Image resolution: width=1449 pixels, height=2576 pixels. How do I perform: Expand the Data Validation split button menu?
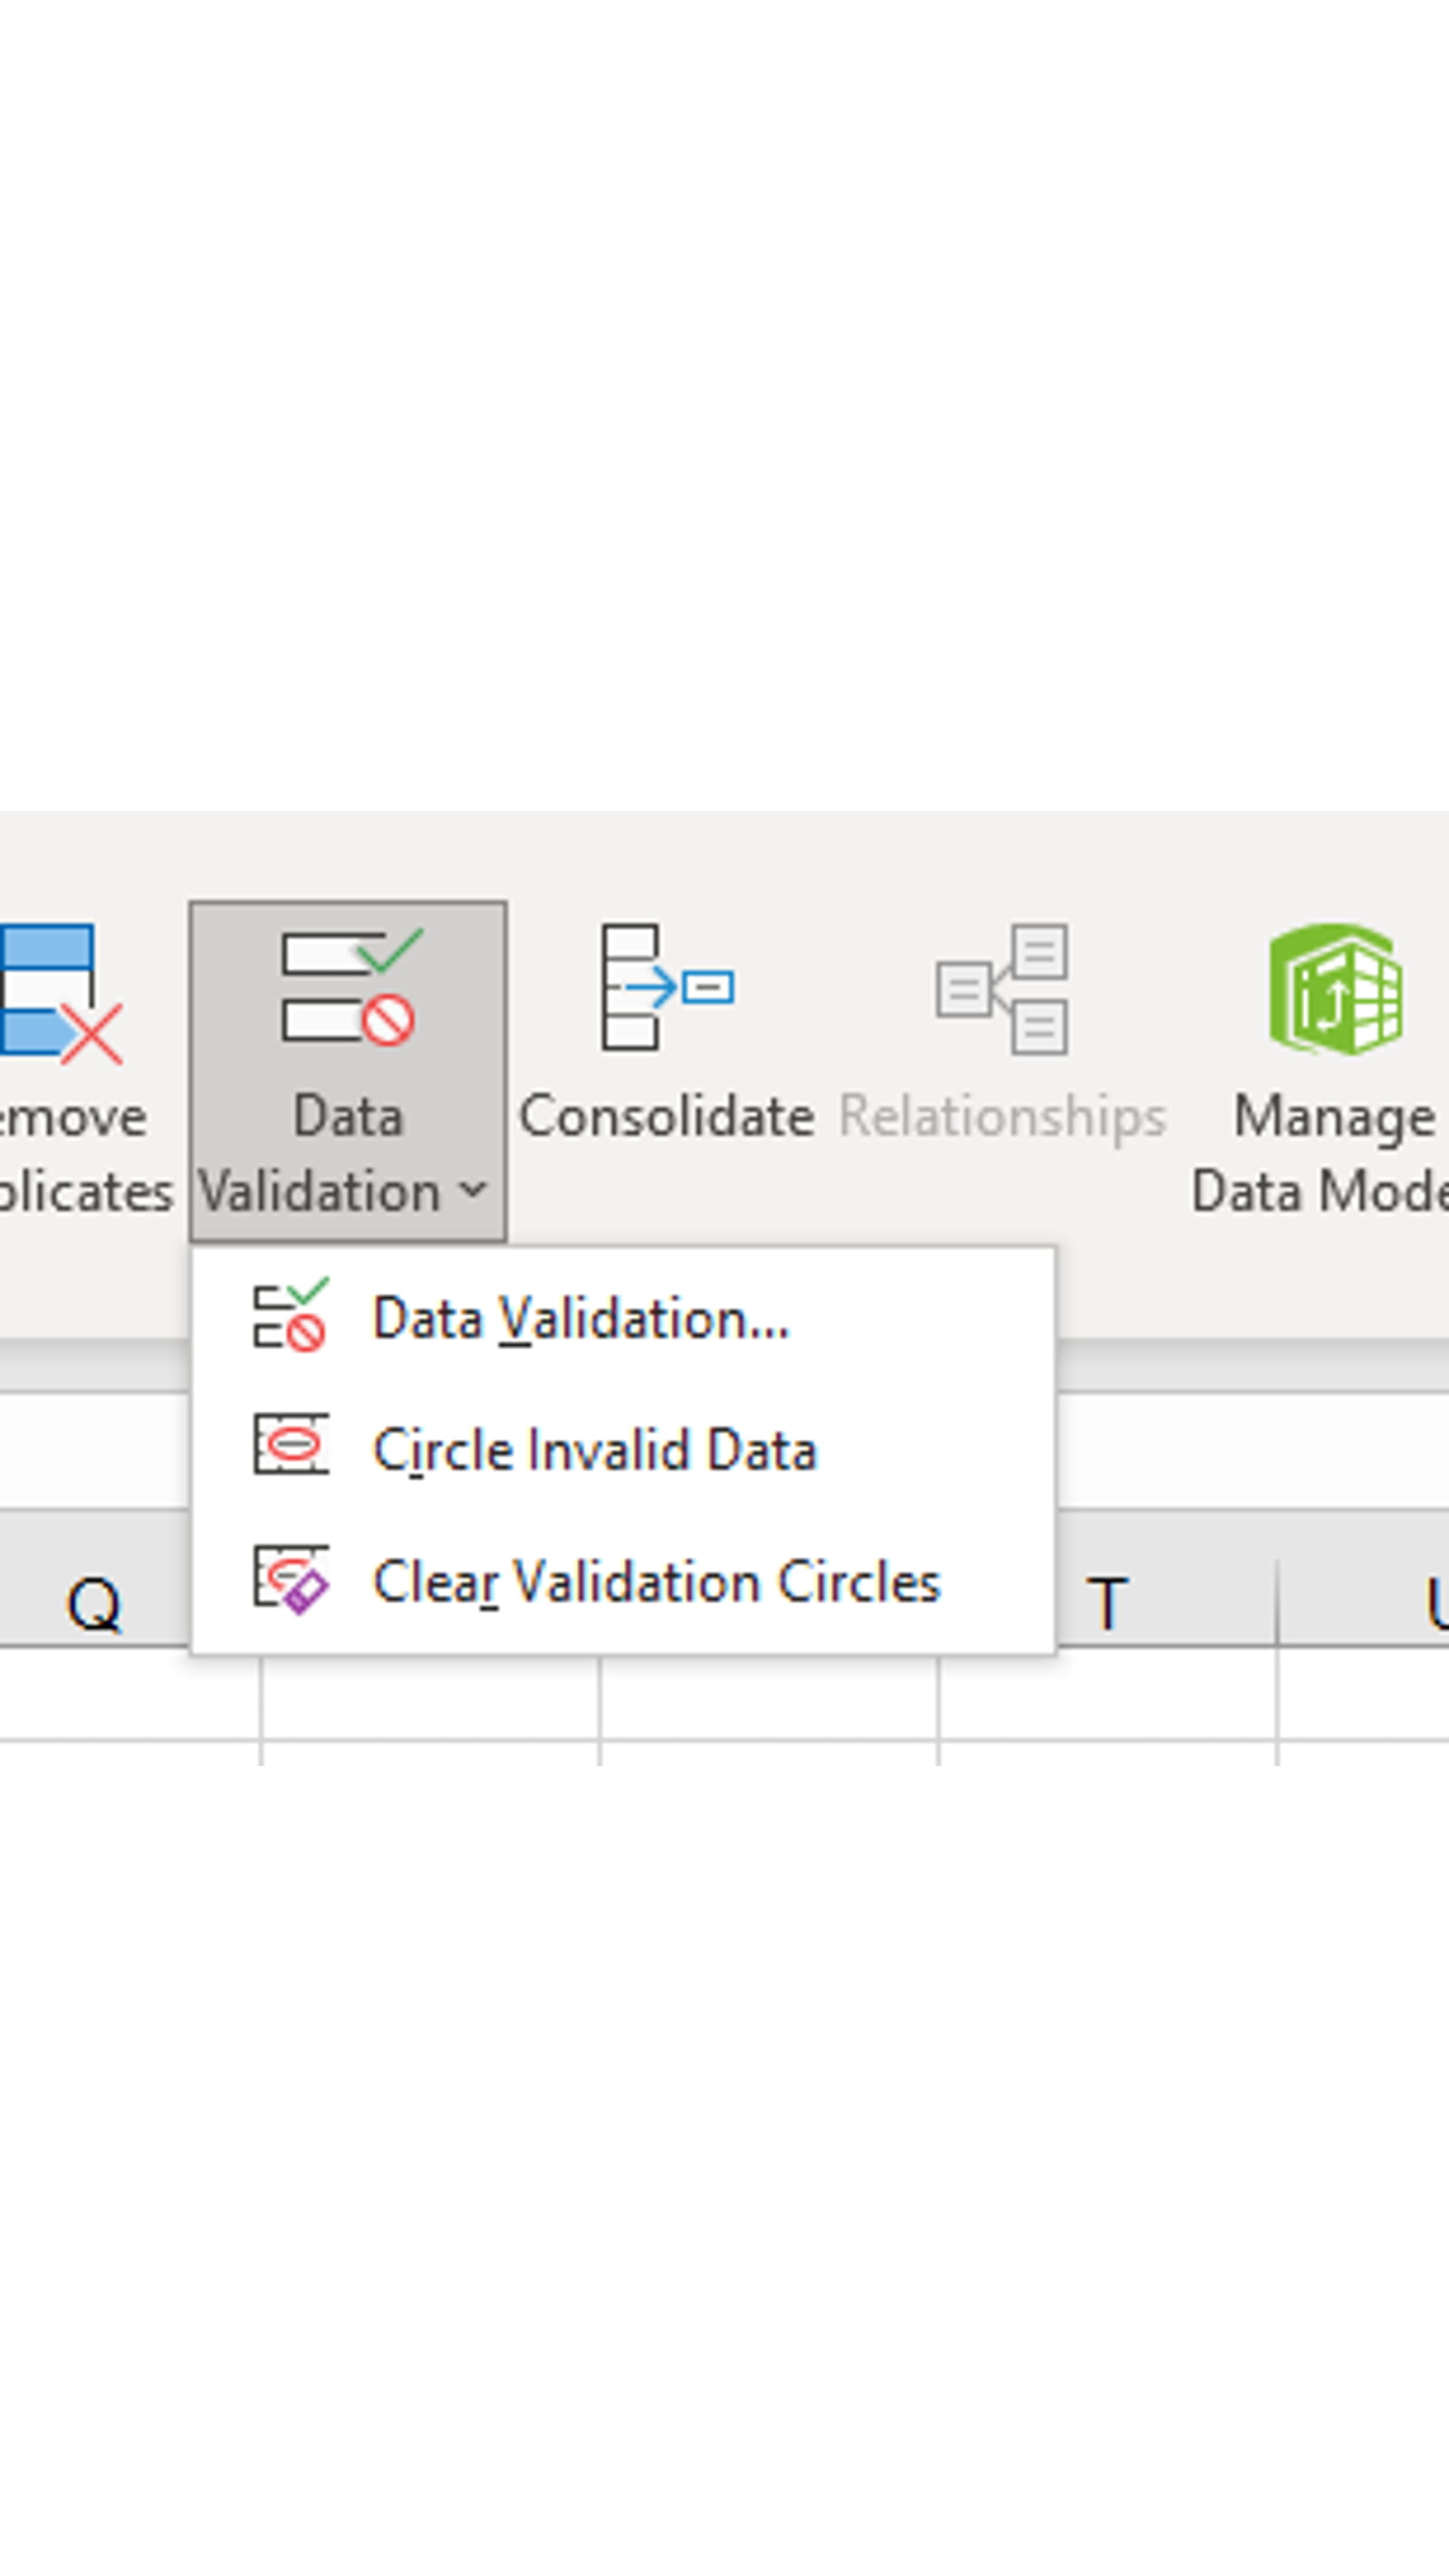coord(472,1190)
